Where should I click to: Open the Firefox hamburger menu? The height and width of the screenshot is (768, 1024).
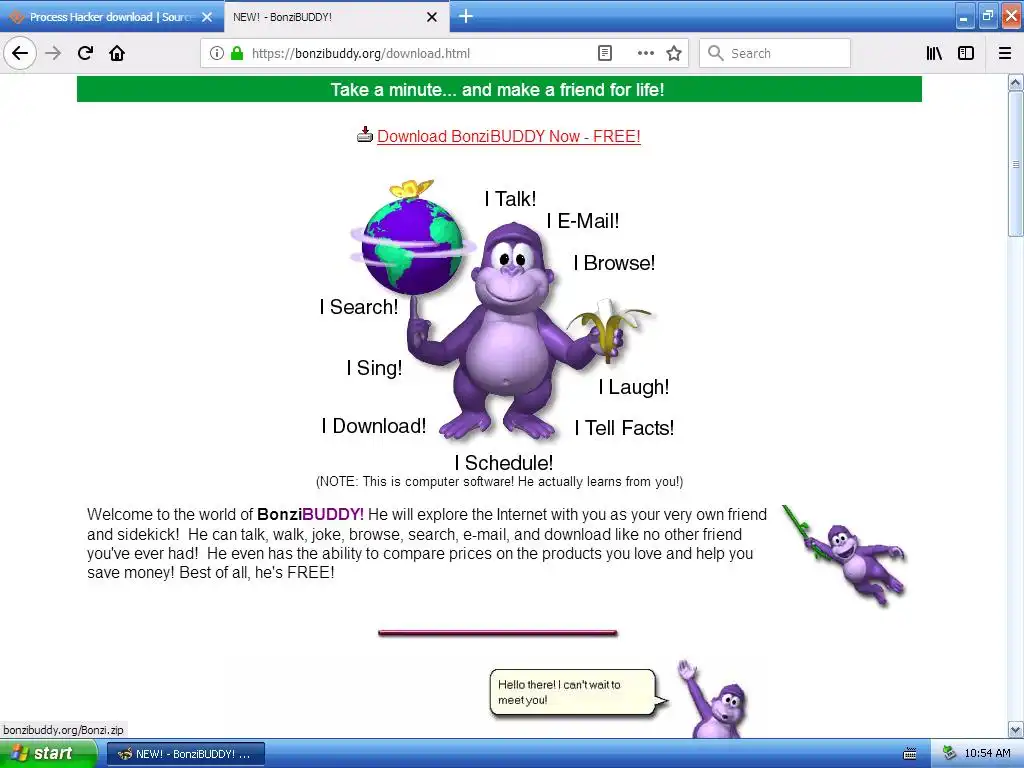(1005, 53)
